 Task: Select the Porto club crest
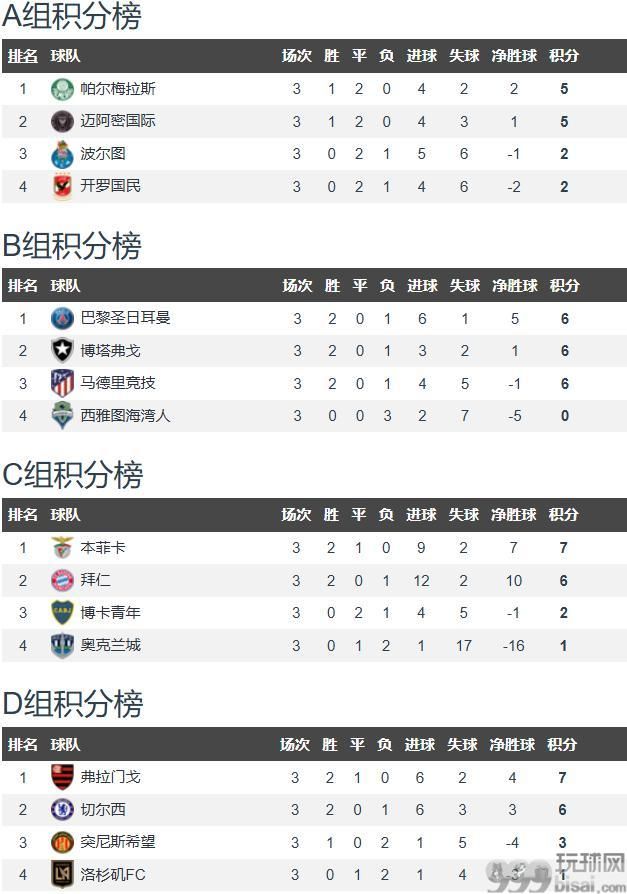(62, 154)
